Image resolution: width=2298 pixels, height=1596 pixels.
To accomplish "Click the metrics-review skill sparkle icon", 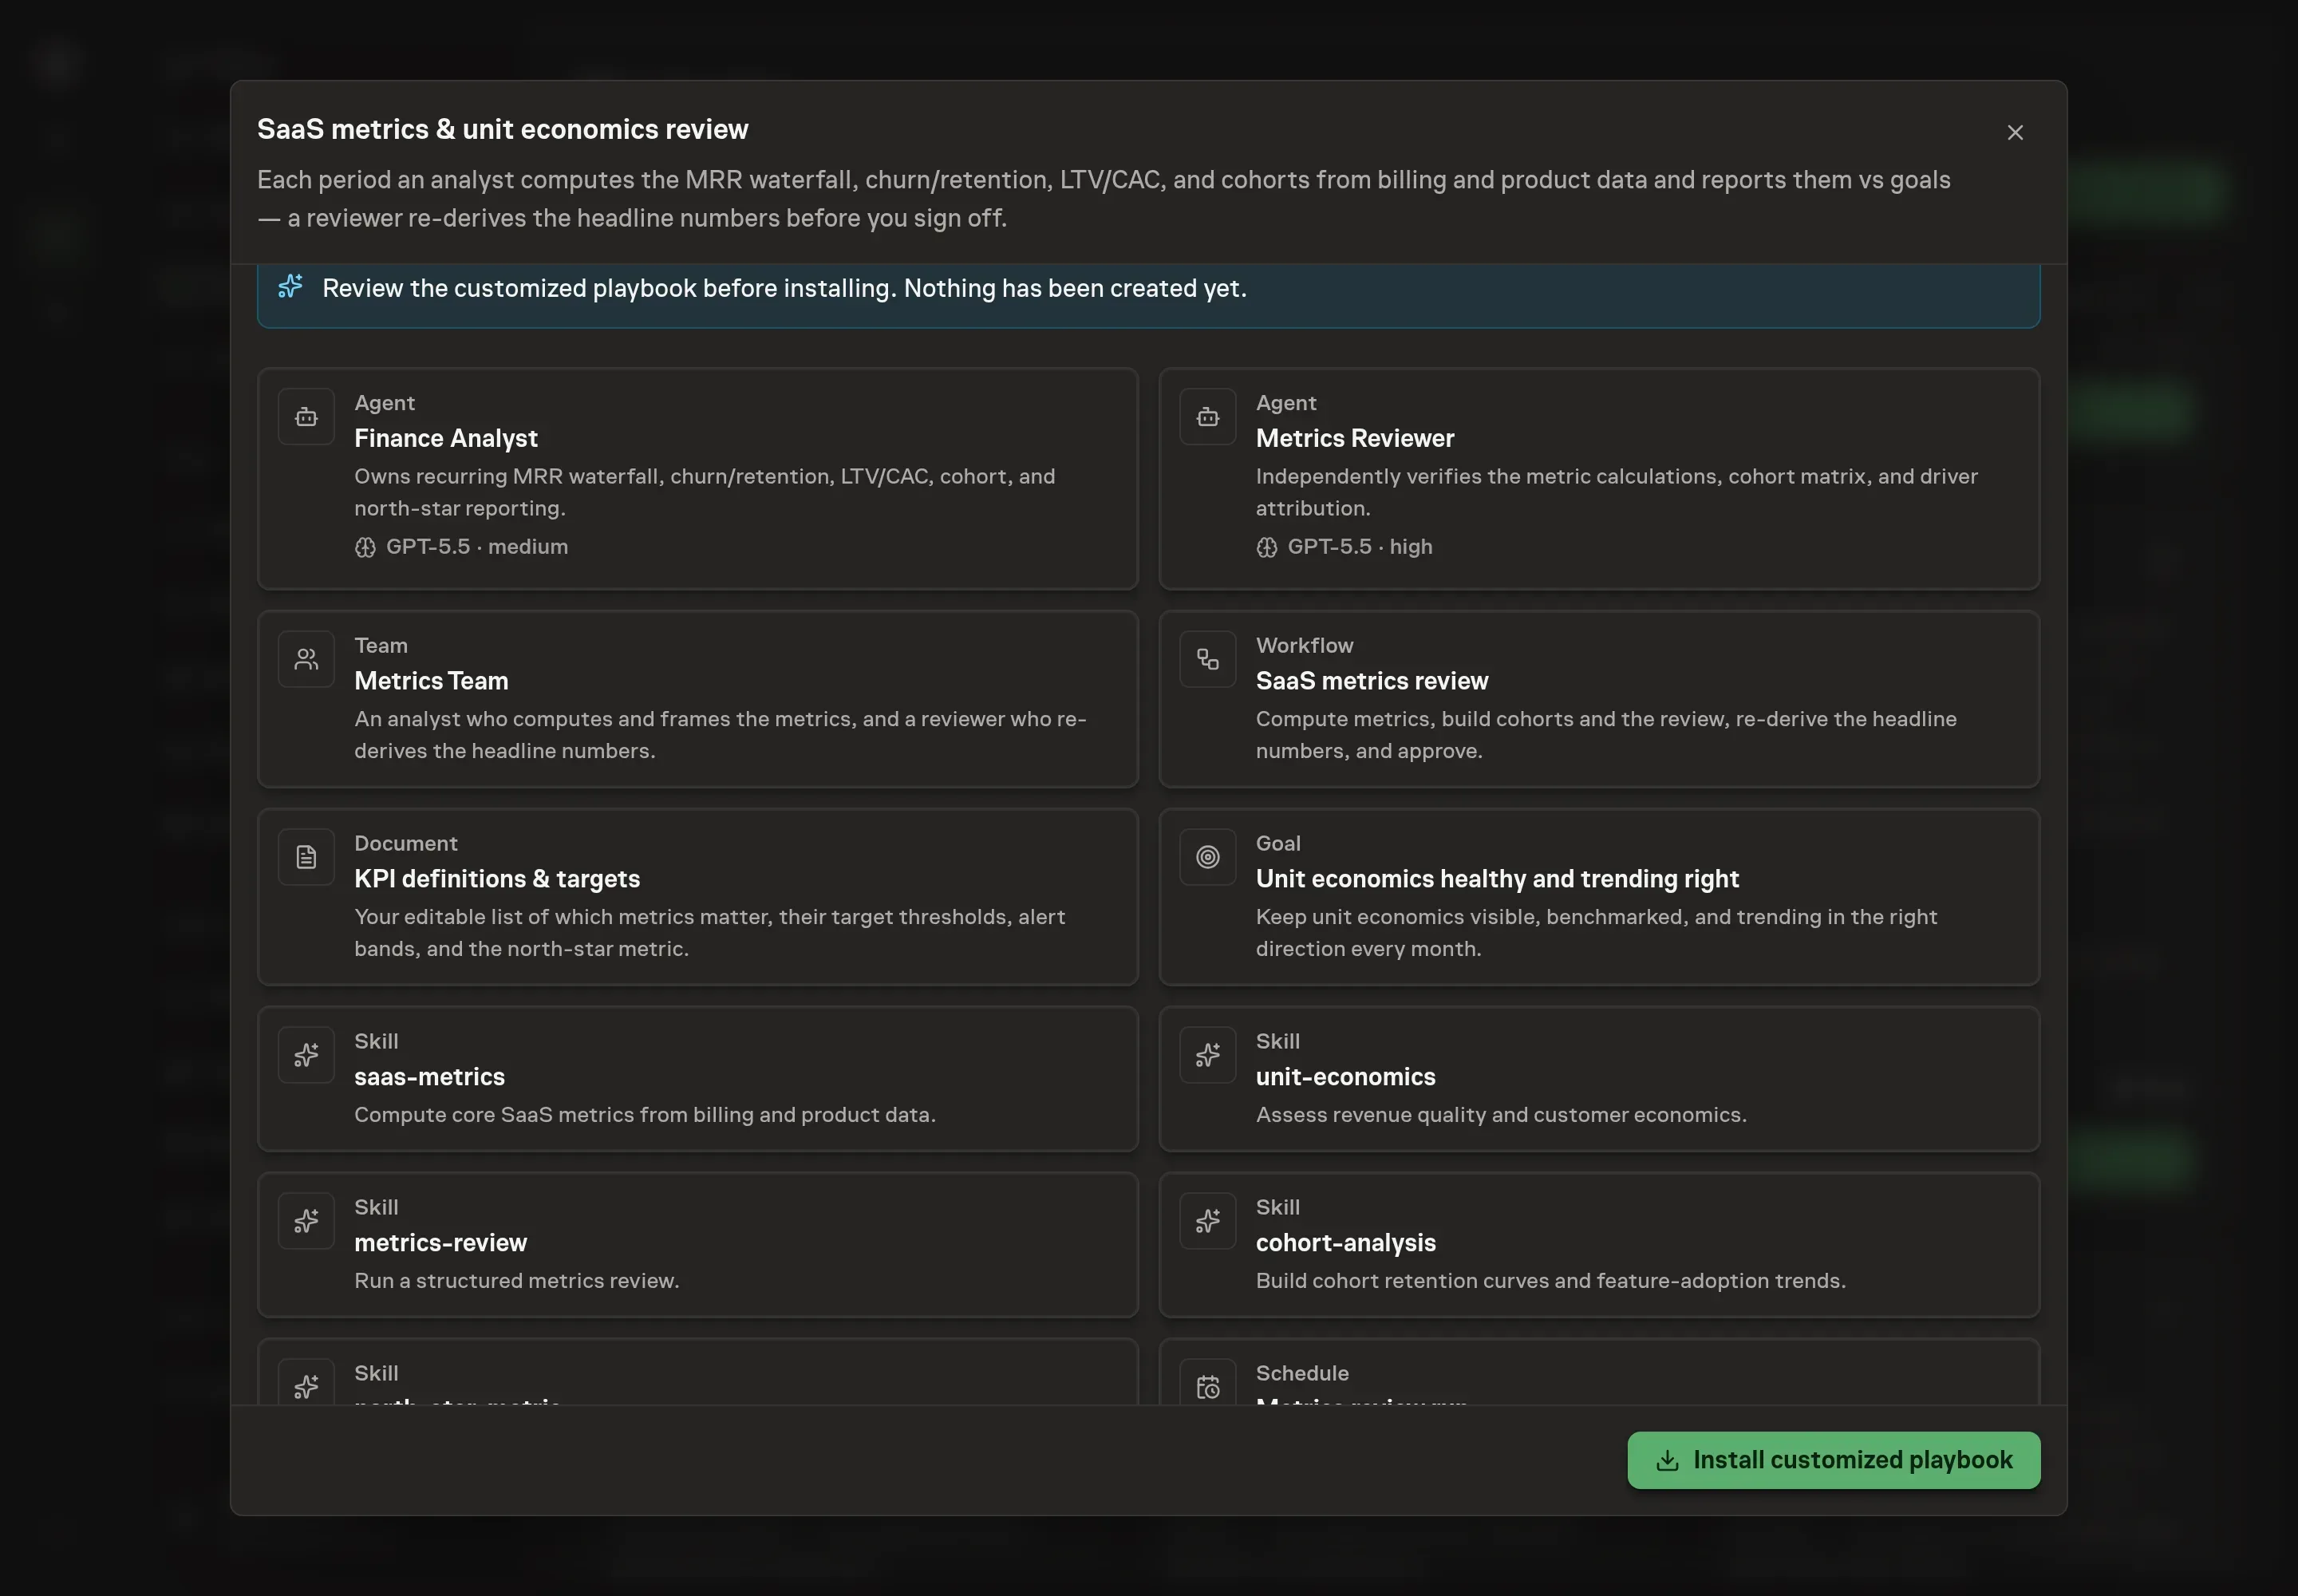I will 306,1221.
